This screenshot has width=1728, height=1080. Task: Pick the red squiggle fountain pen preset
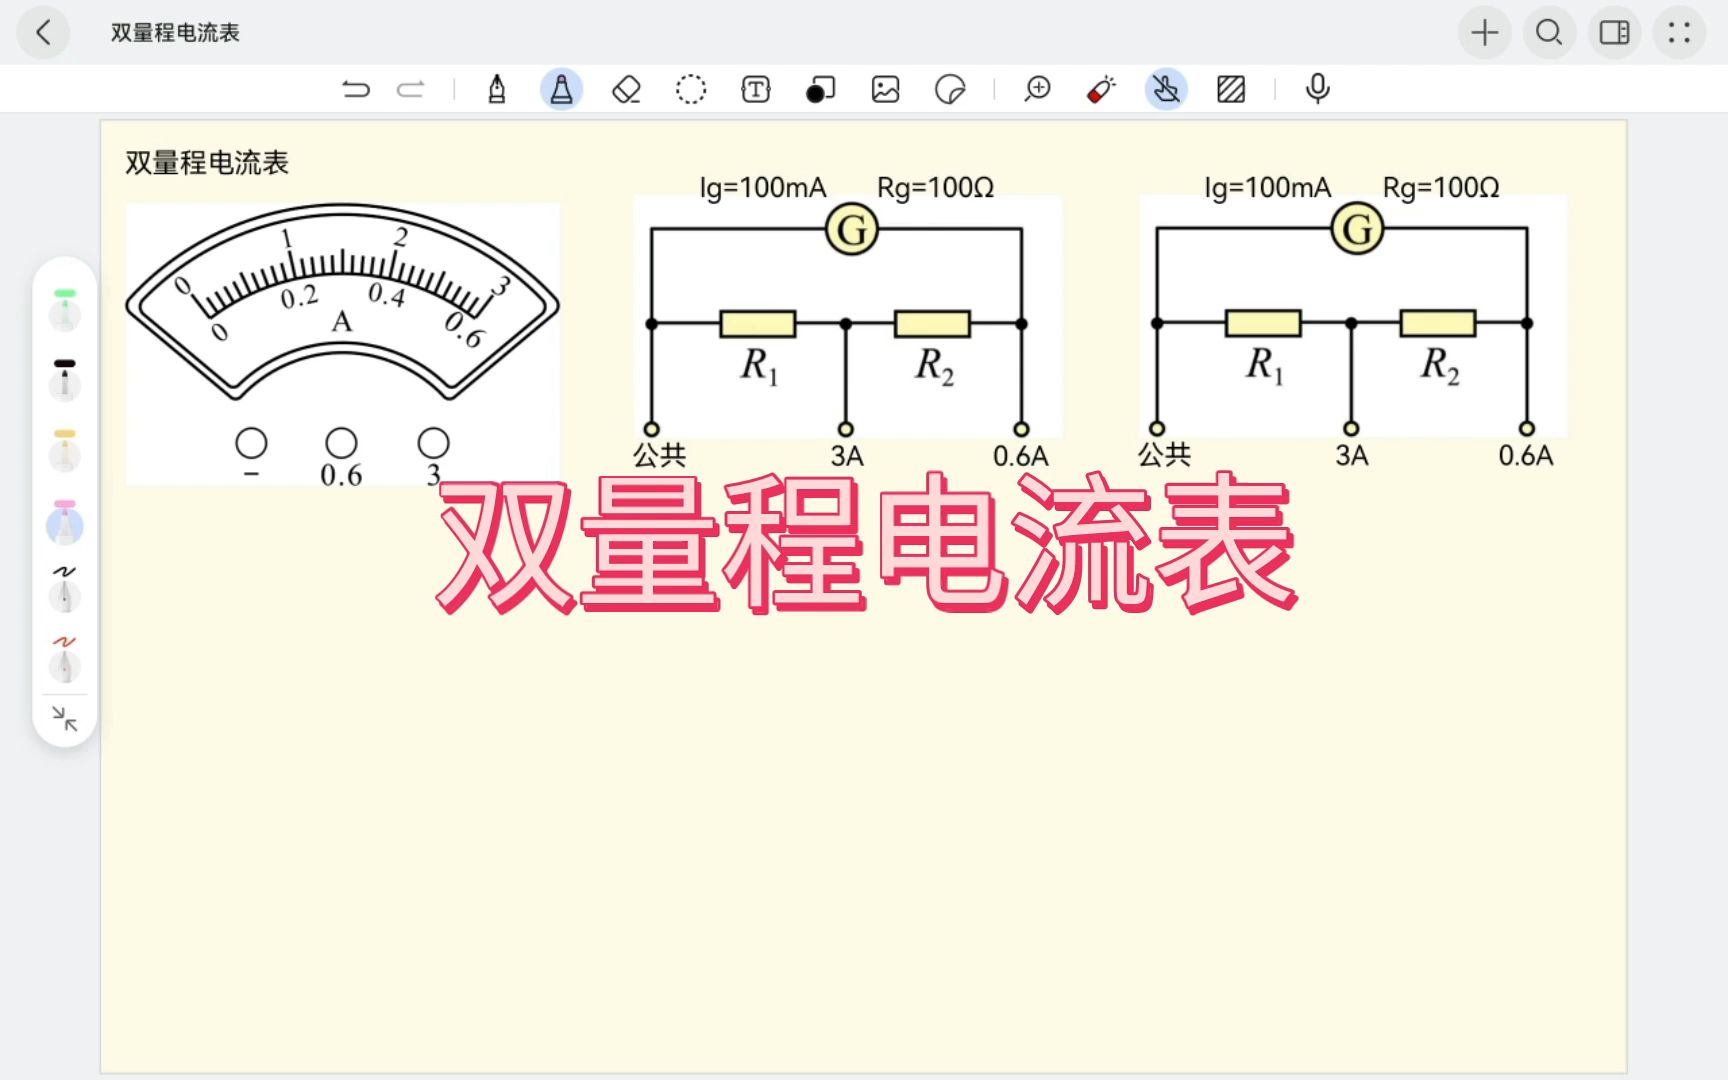(x=65, y=659)
